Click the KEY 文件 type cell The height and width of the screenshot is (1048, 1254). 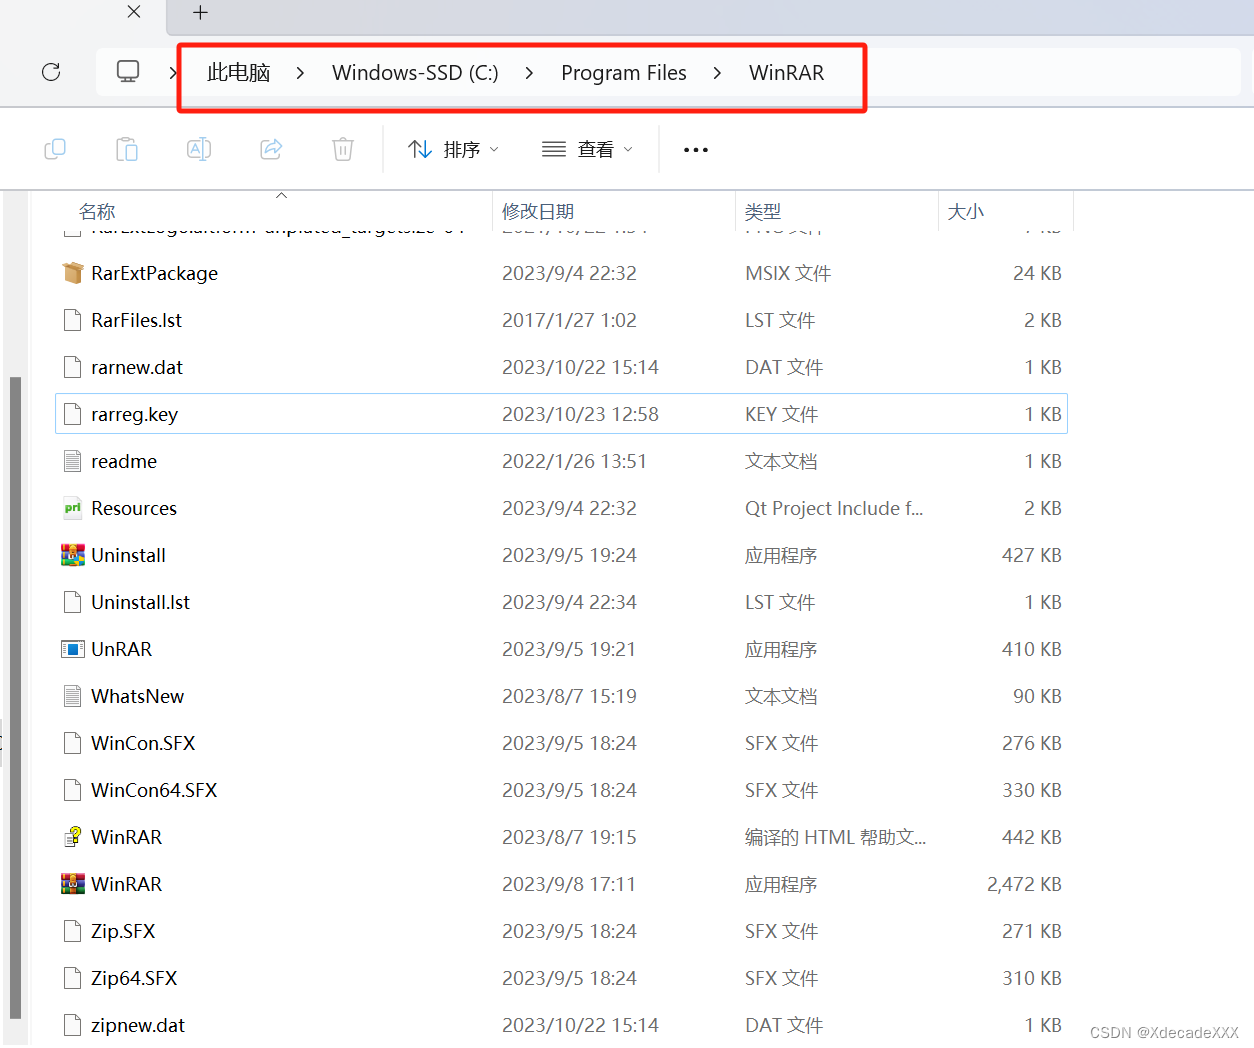coord(781,414)
